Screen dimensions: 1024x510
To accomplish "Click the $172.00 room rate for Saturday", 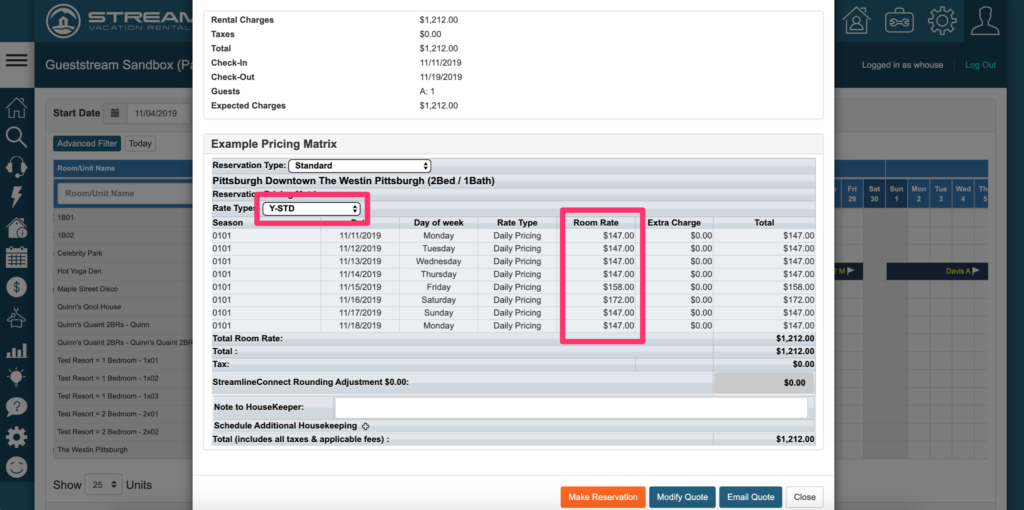I will [618, 300].
